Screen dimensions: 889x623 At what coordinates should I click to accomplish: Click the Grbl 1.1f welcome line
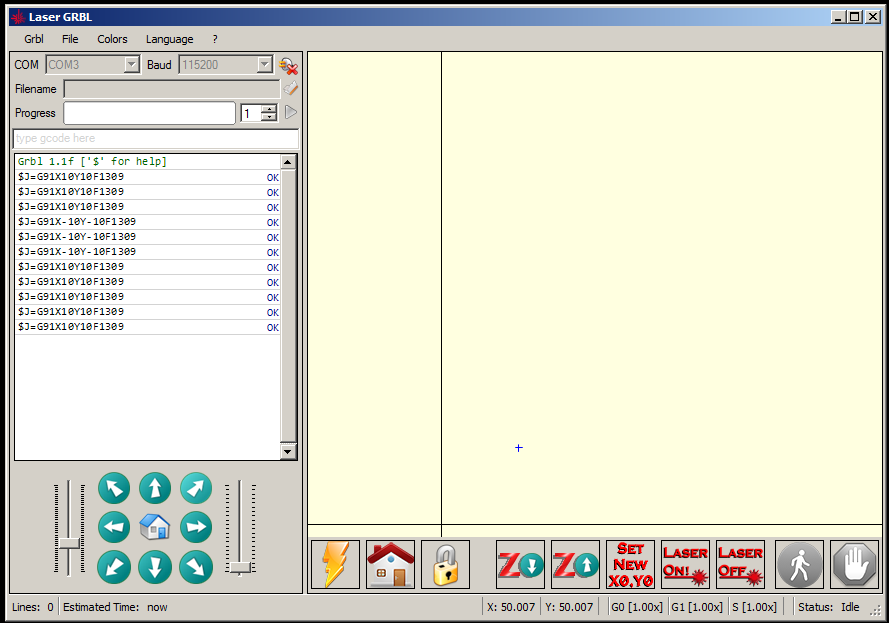92,161
